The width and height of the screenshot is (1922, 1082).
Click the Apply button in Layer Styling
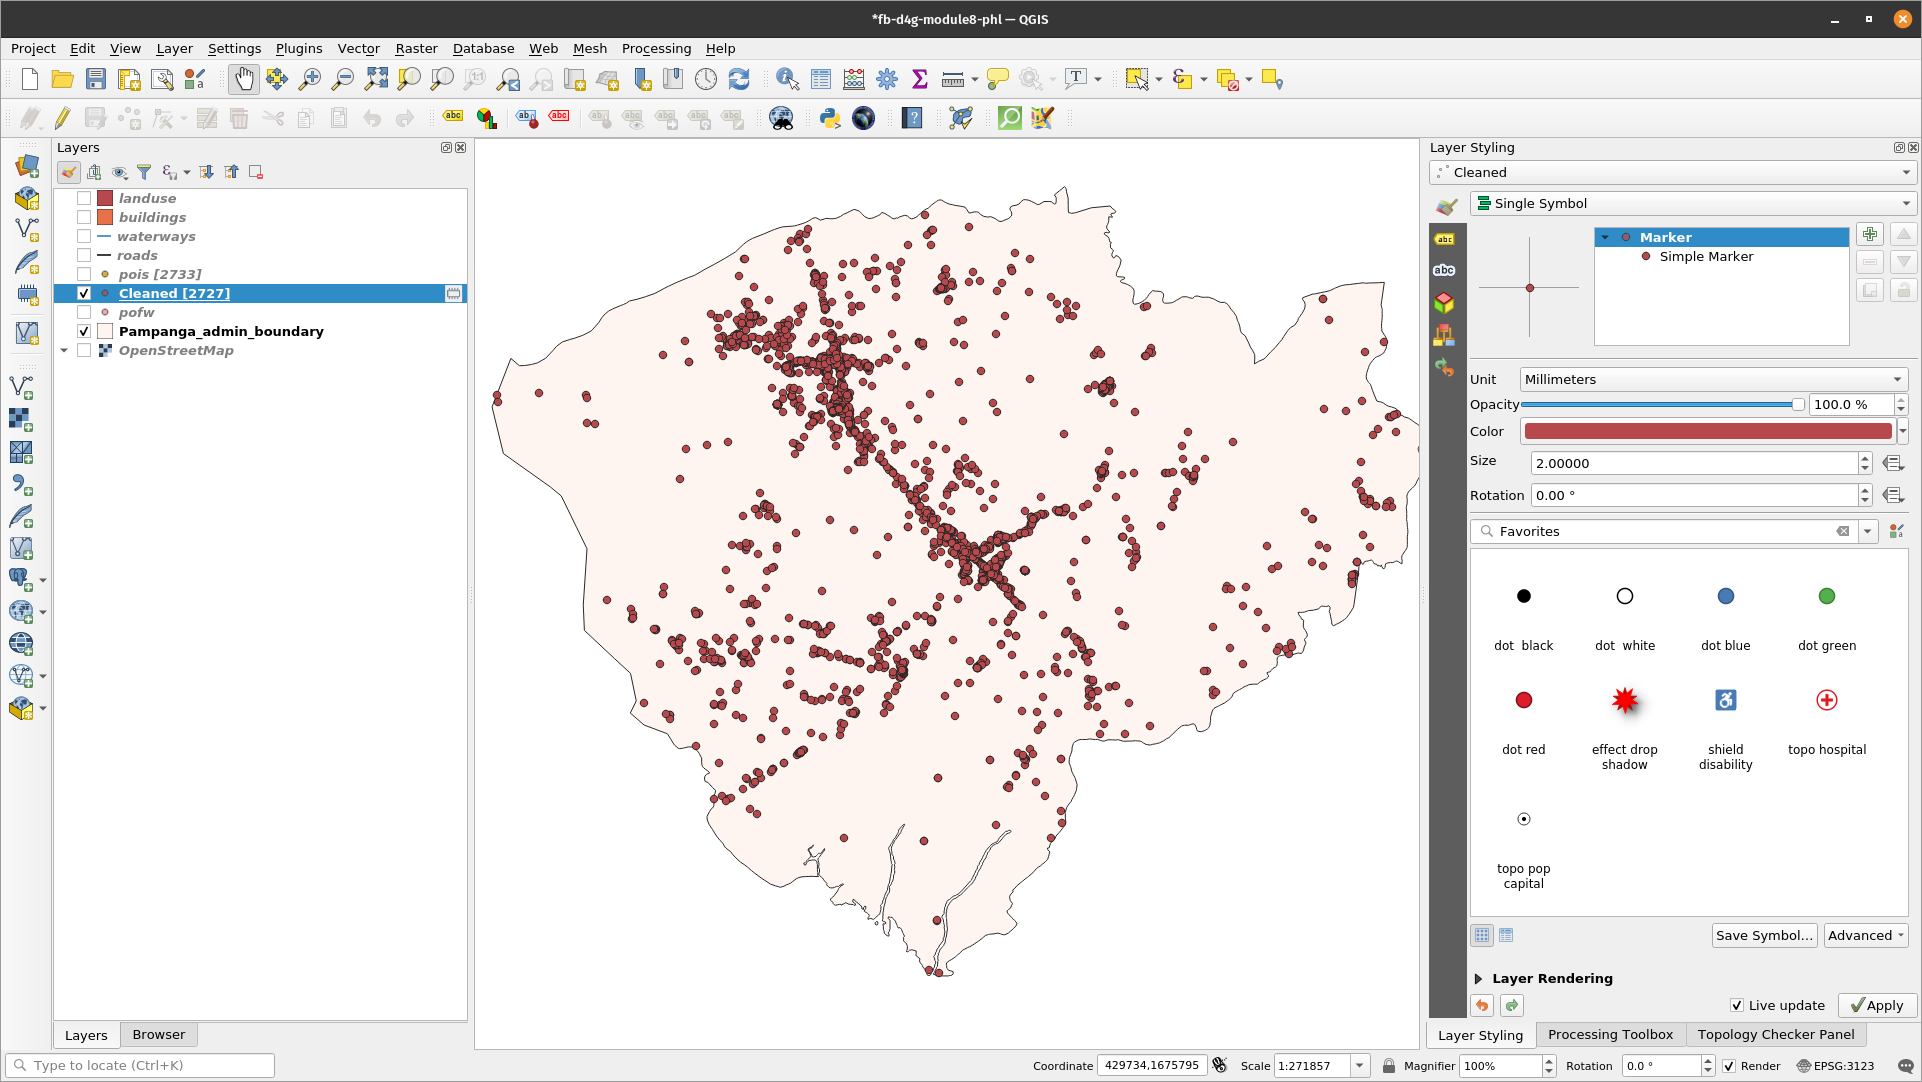[1877, 1005]
